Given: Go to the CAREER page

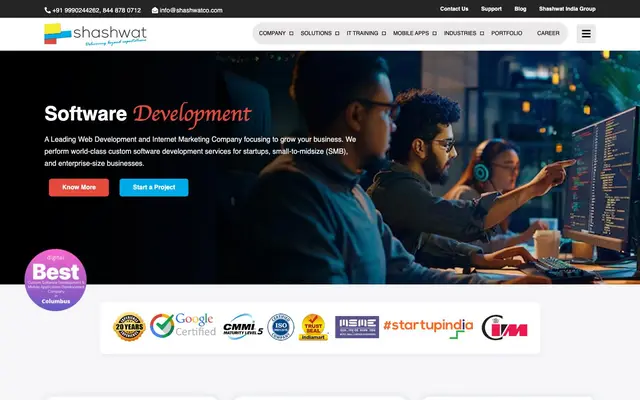Looking at the screenshot, I should [x=548, y=33].
